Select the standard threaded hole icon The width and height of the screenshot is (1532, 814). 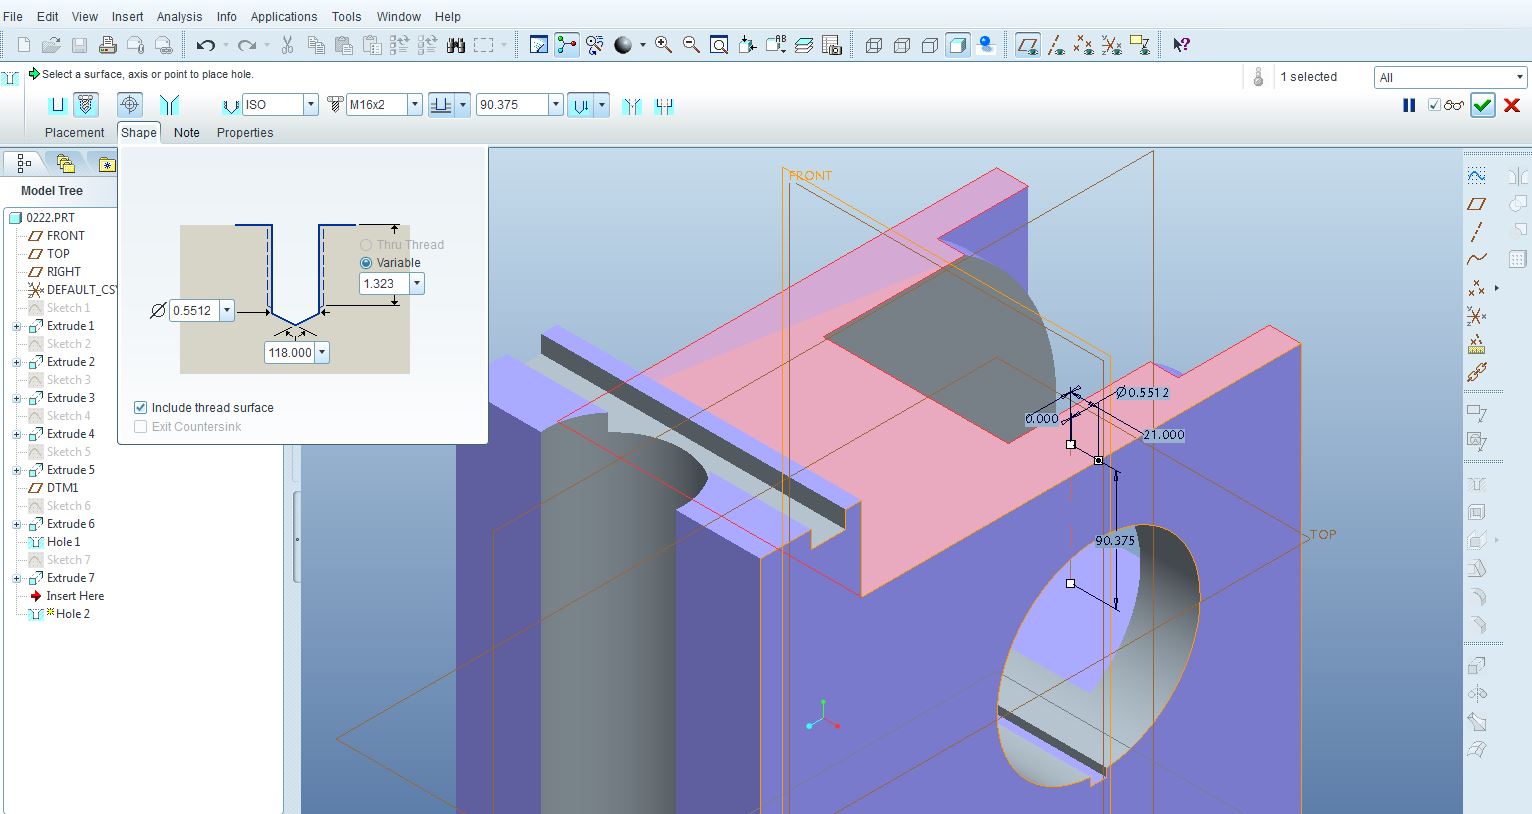coord(86,104)
